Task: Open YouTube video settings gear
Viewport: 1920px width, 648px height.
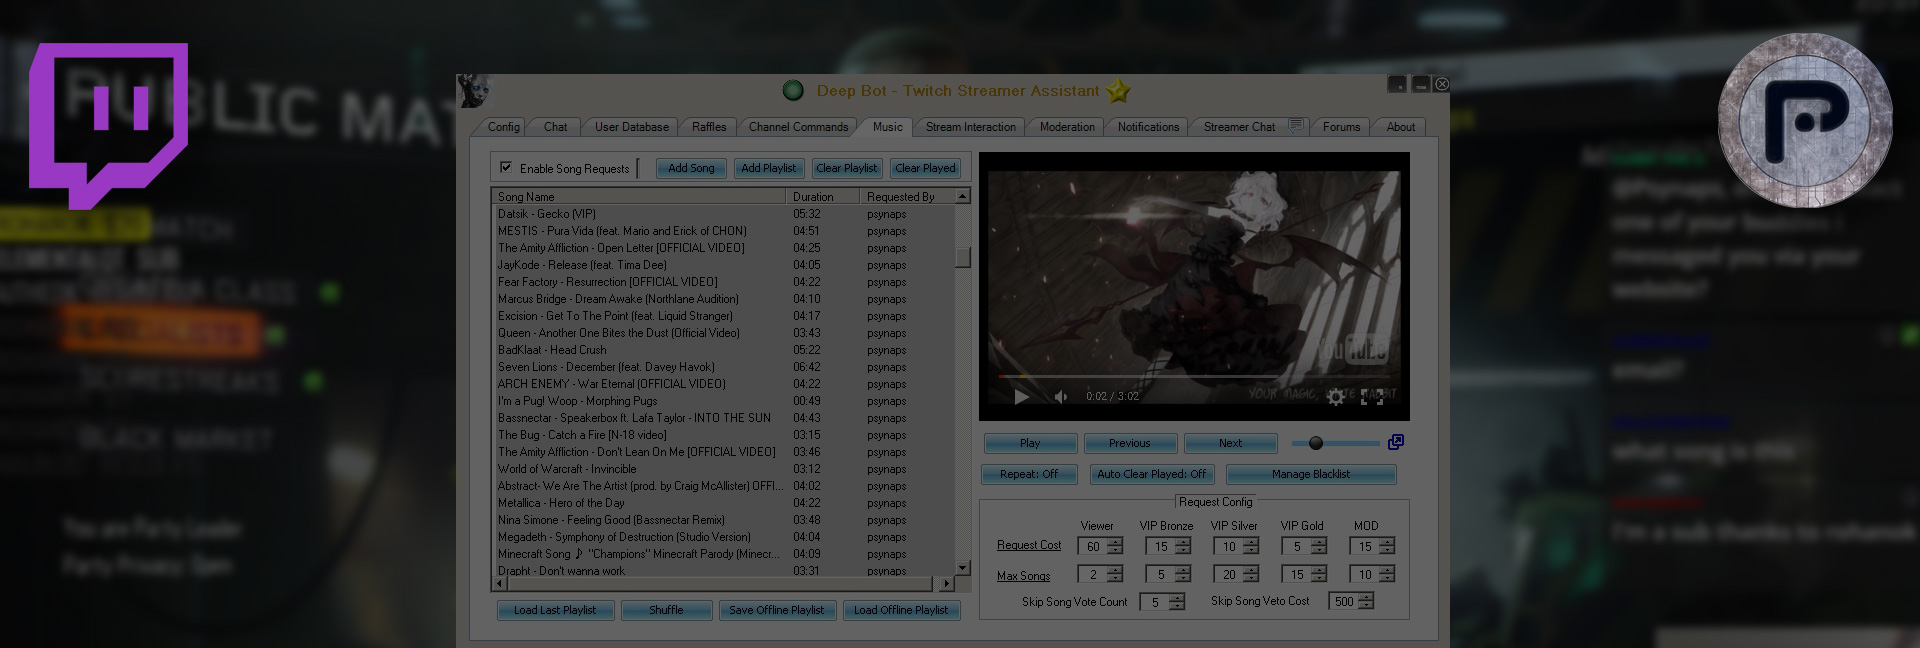Action: (1335, 397)
